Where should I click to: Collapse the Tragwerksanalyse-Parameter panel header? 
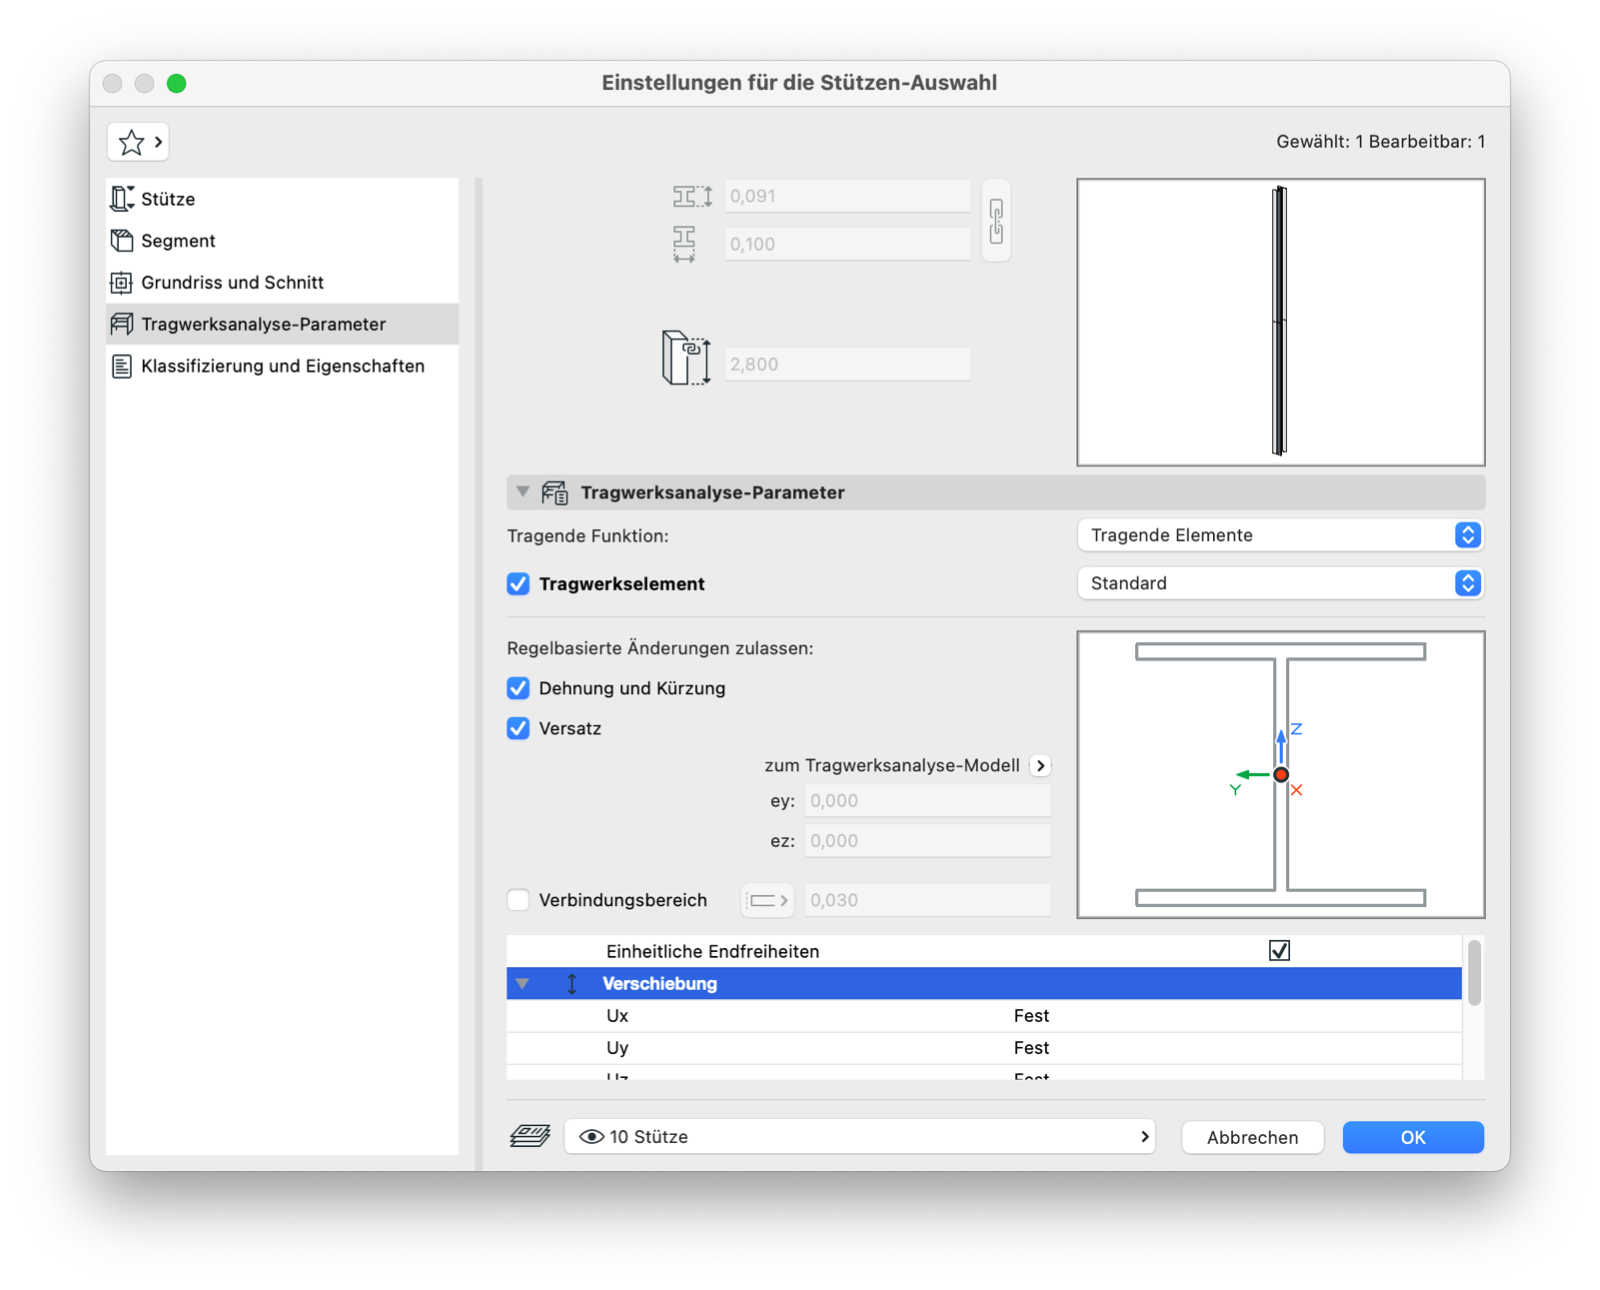coord(523,492)
